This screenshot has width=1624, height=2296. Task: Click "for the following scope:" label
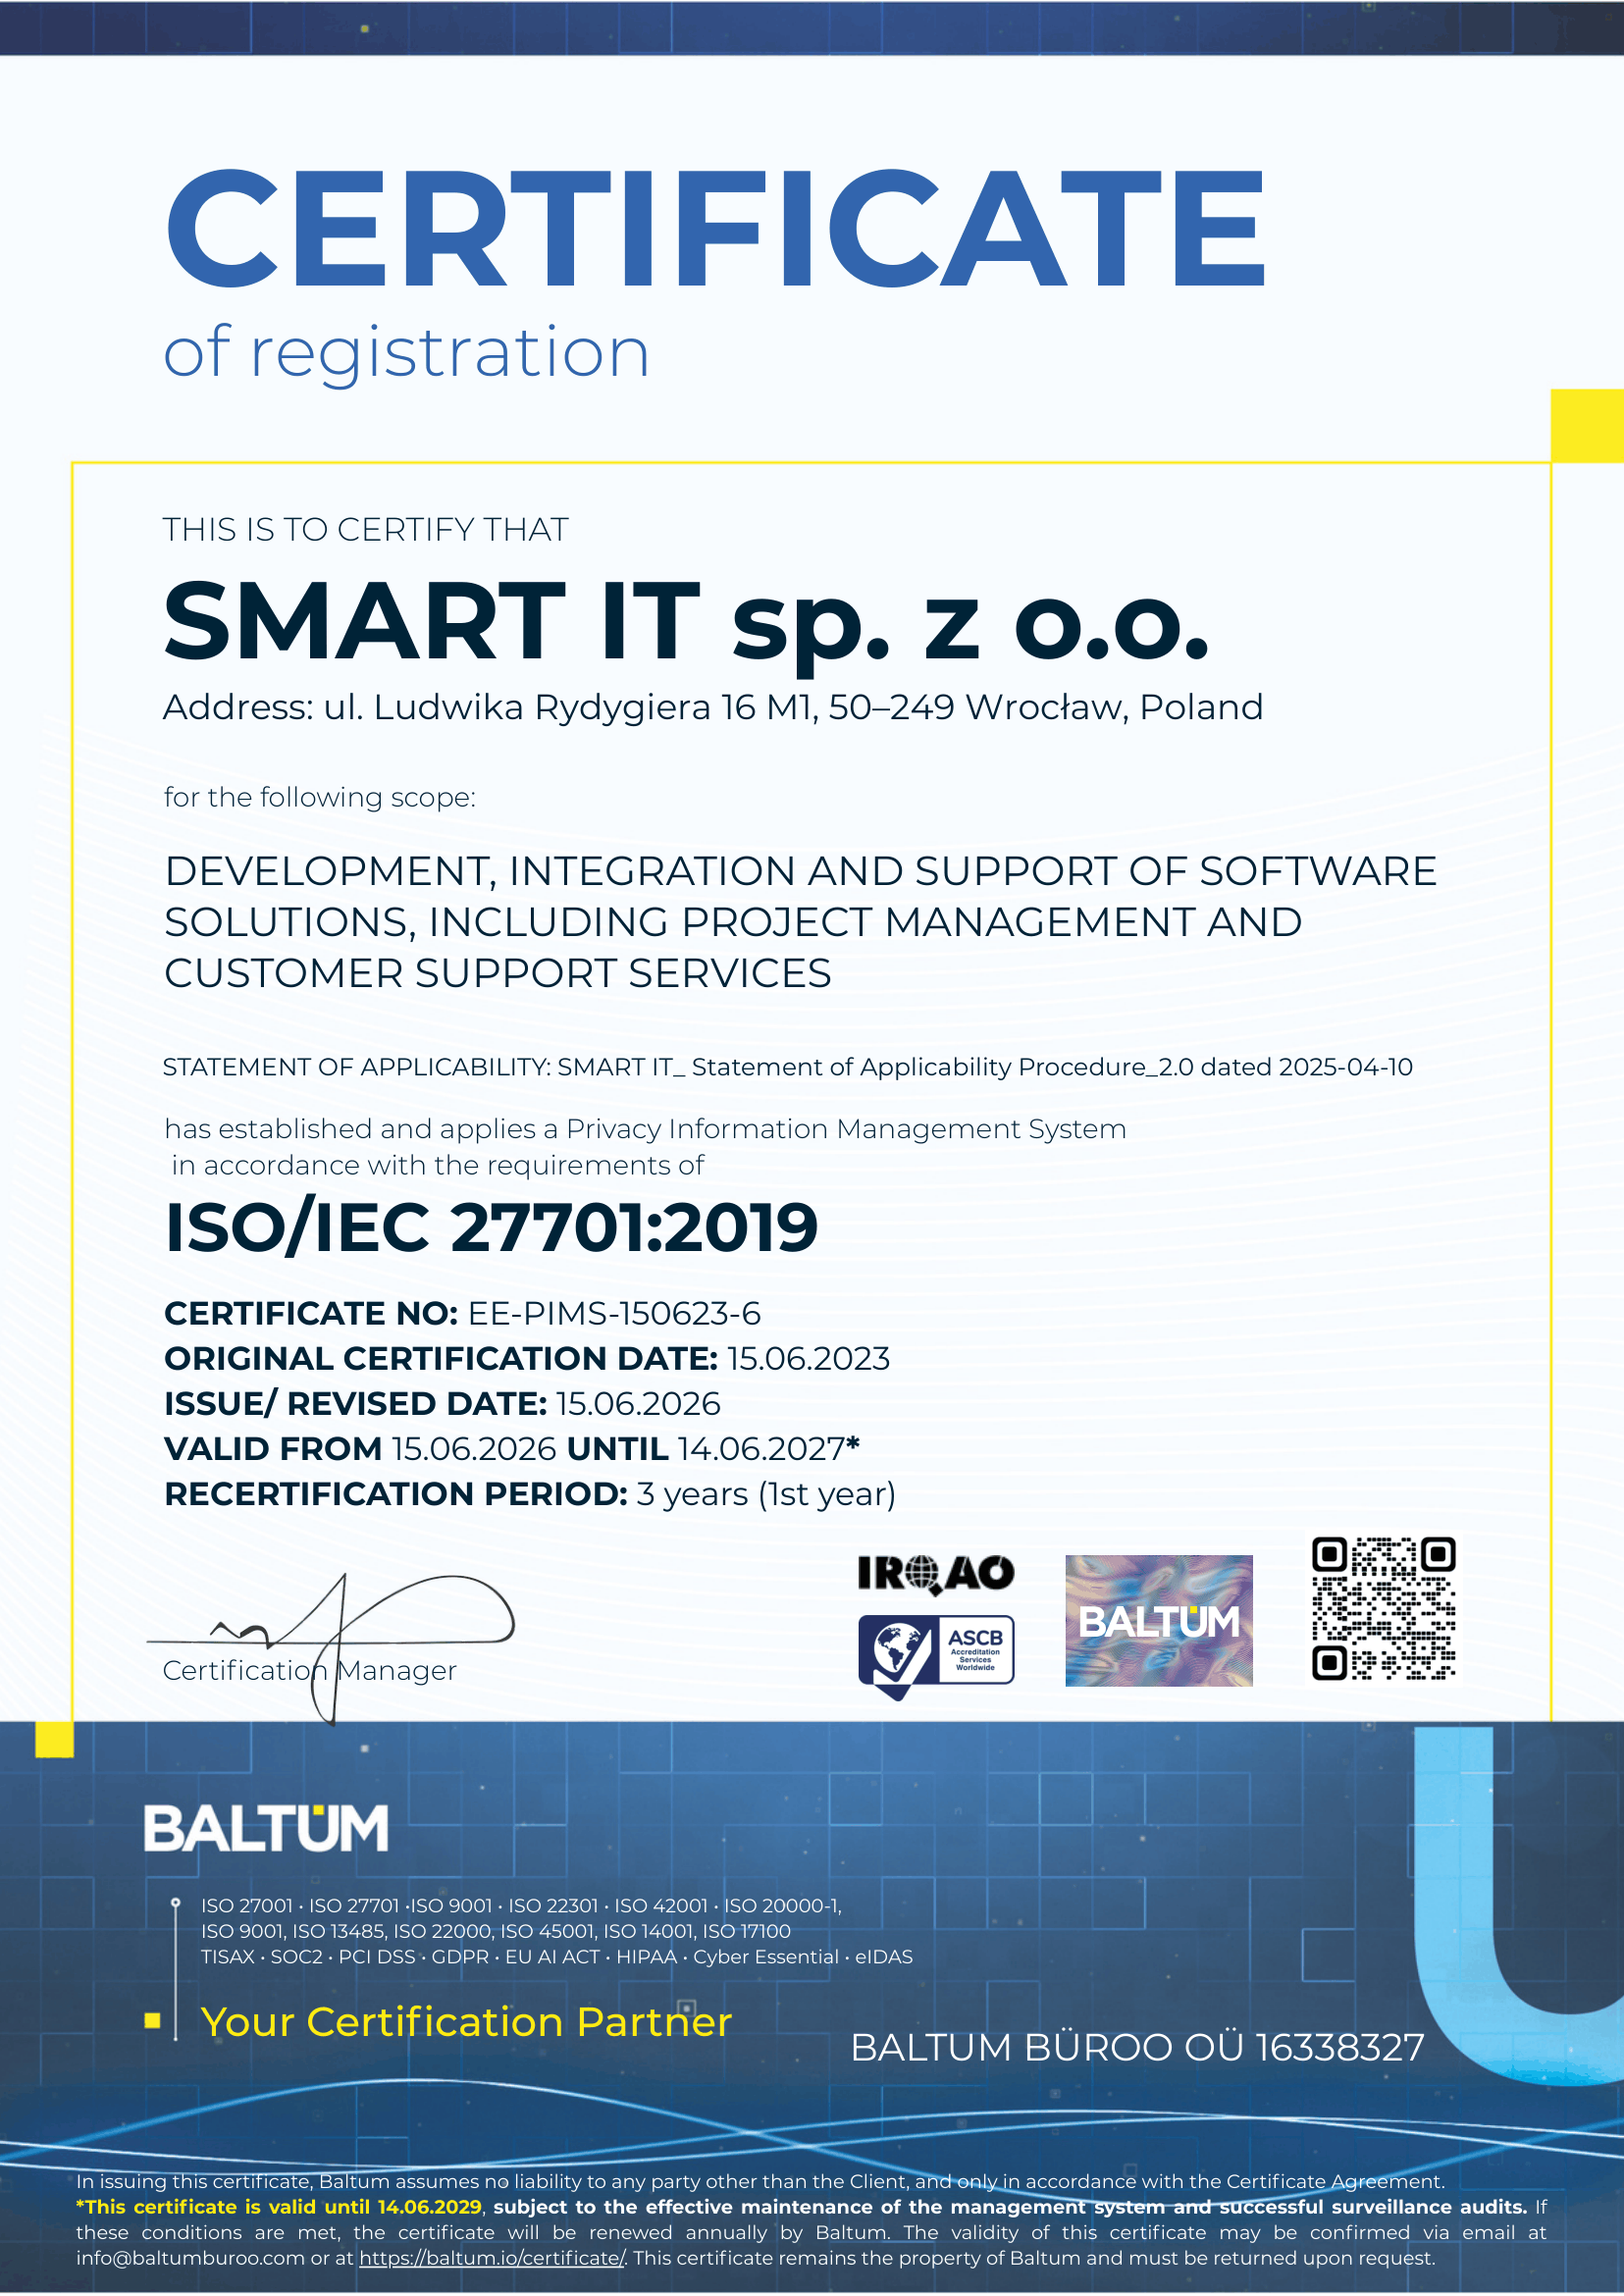(320, 797)
